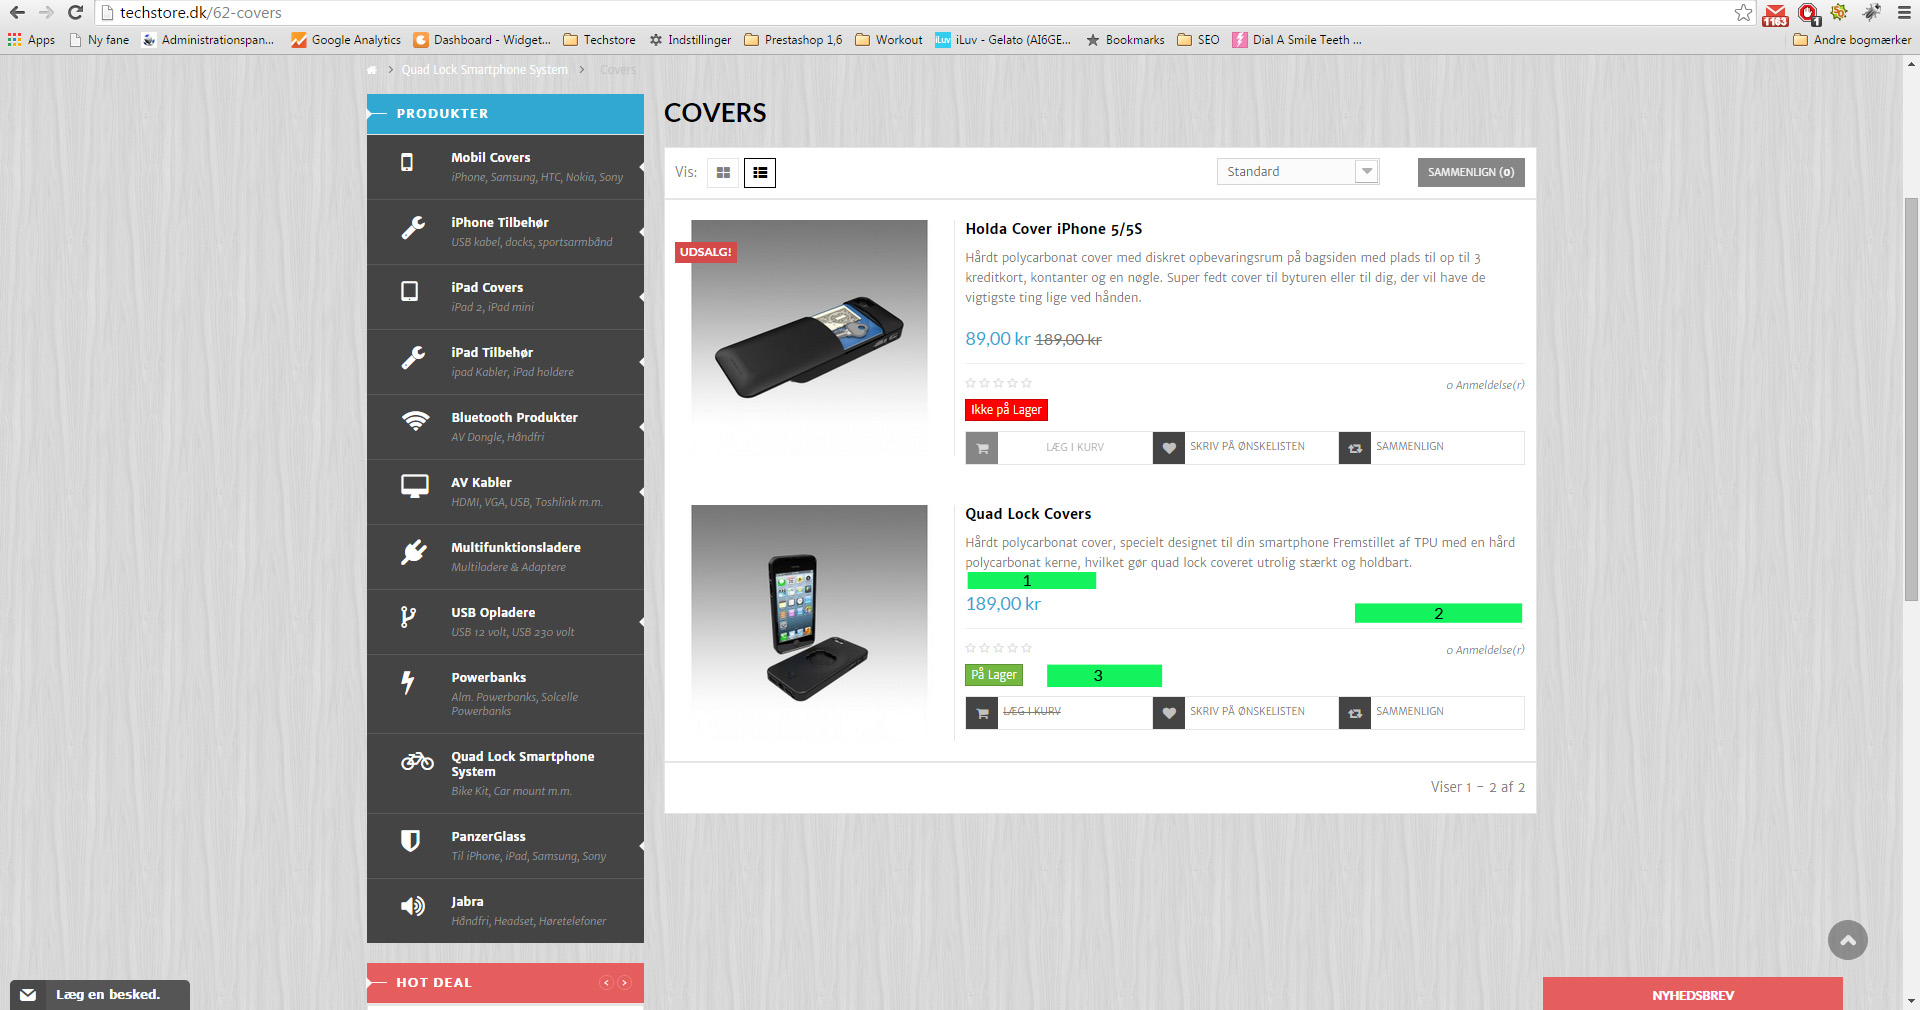1920x1010 pixels.
Task: Click the wrench icon beside iPhone Tilbehør
Action: [413, 228]
